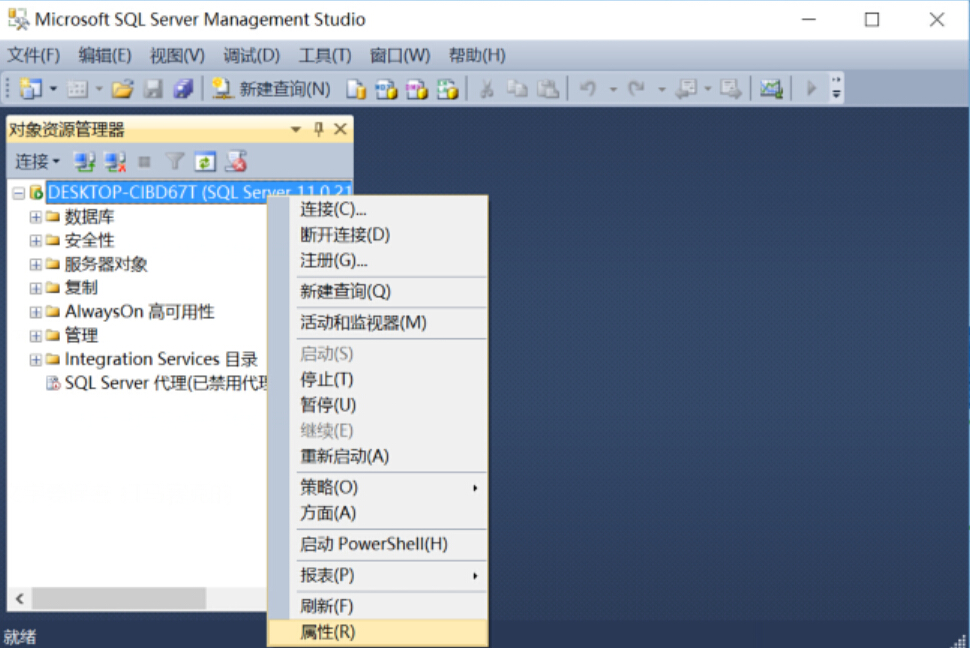The height and width of the screenshot is (648, 970).
Task: Click the Paste clipboard icon
Action: (547, 89)
